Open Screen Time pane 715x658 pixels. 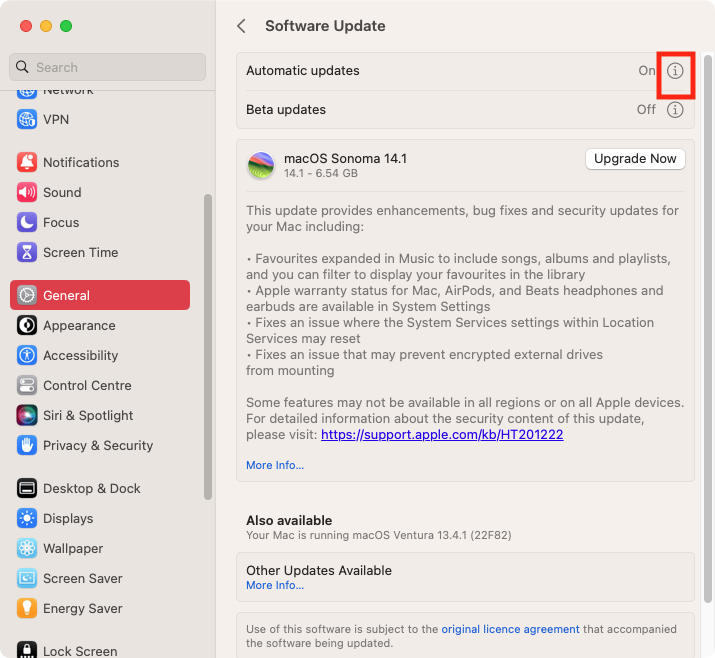[x=100, y=252]
